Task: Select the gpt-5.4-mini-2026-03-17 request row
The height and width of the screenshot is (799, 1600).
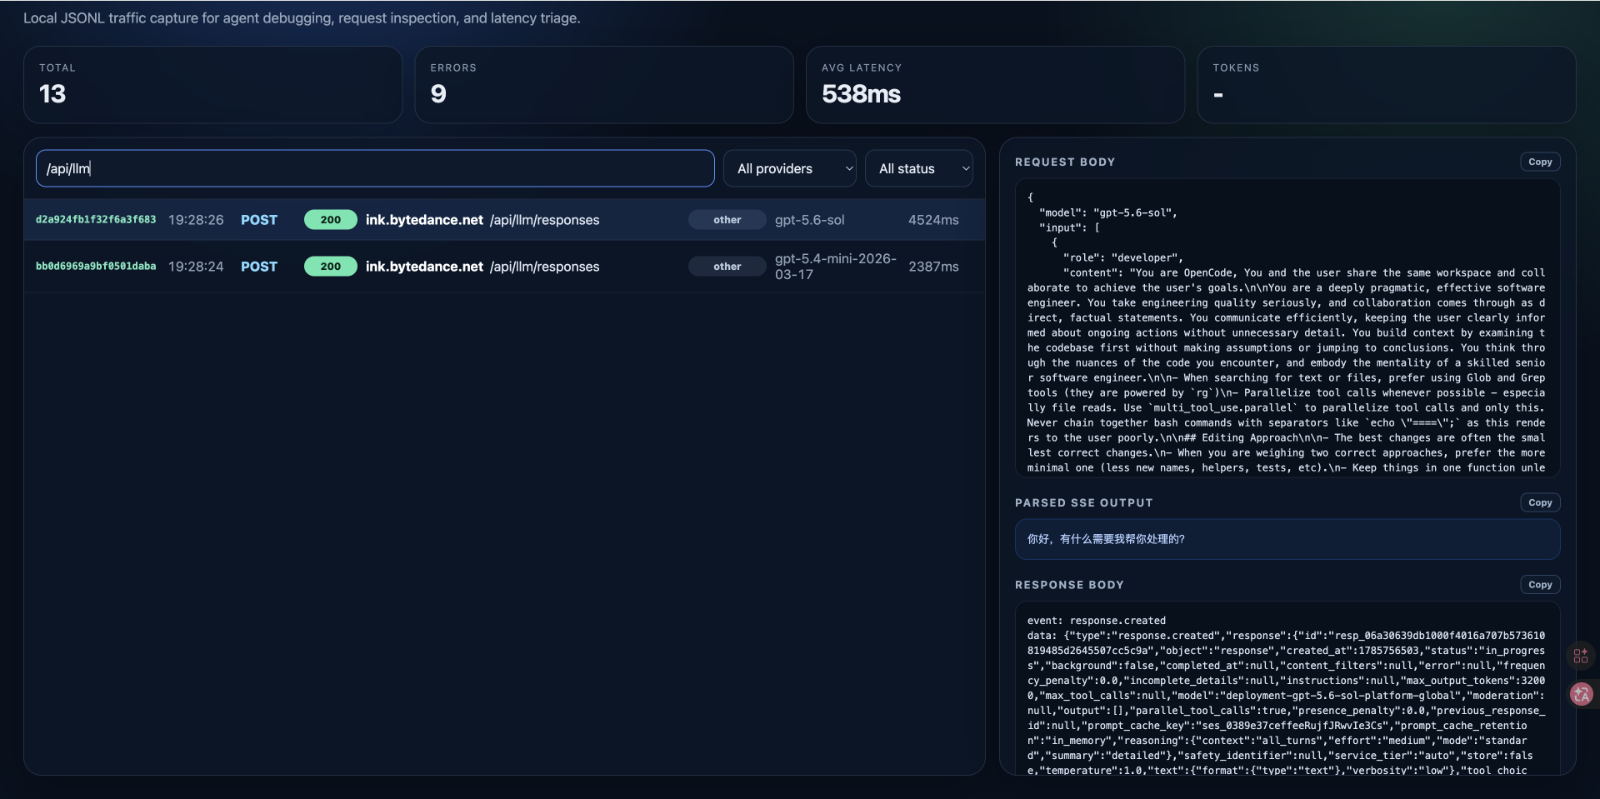Action: click(x=504, y=267)
